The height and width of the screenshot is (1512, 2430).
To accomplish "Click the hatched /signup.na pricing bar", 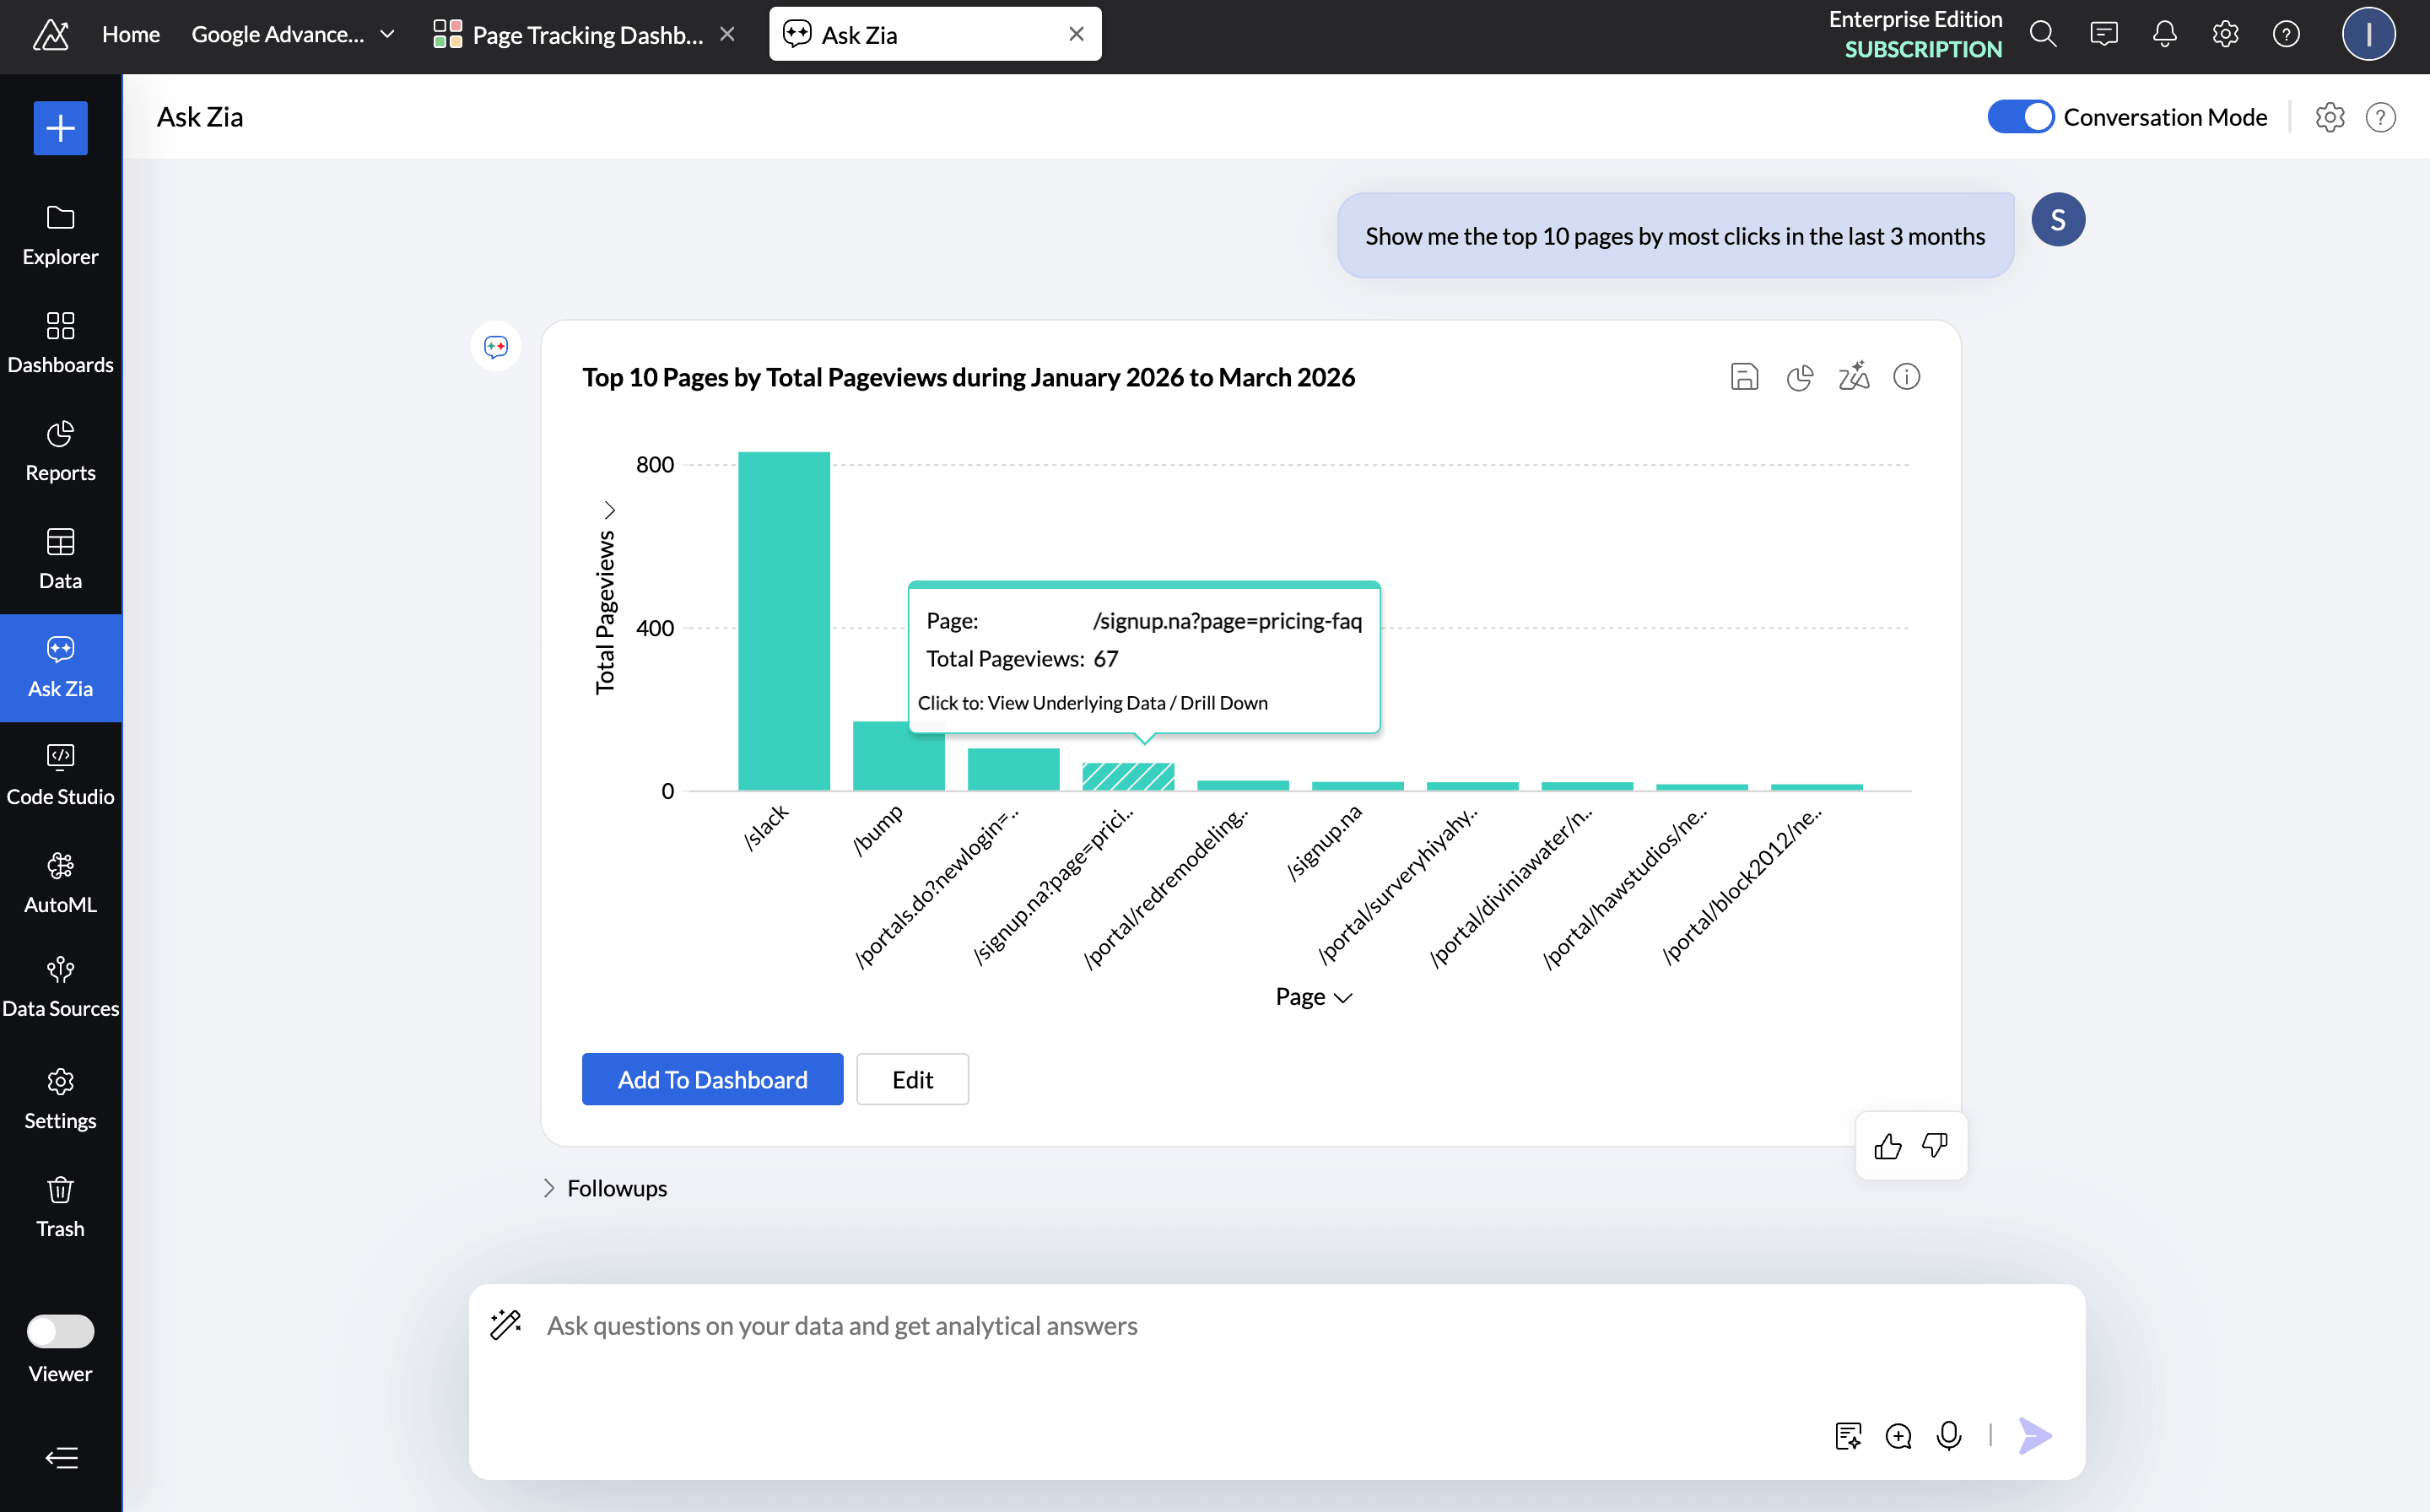I will click(1128, 775).
